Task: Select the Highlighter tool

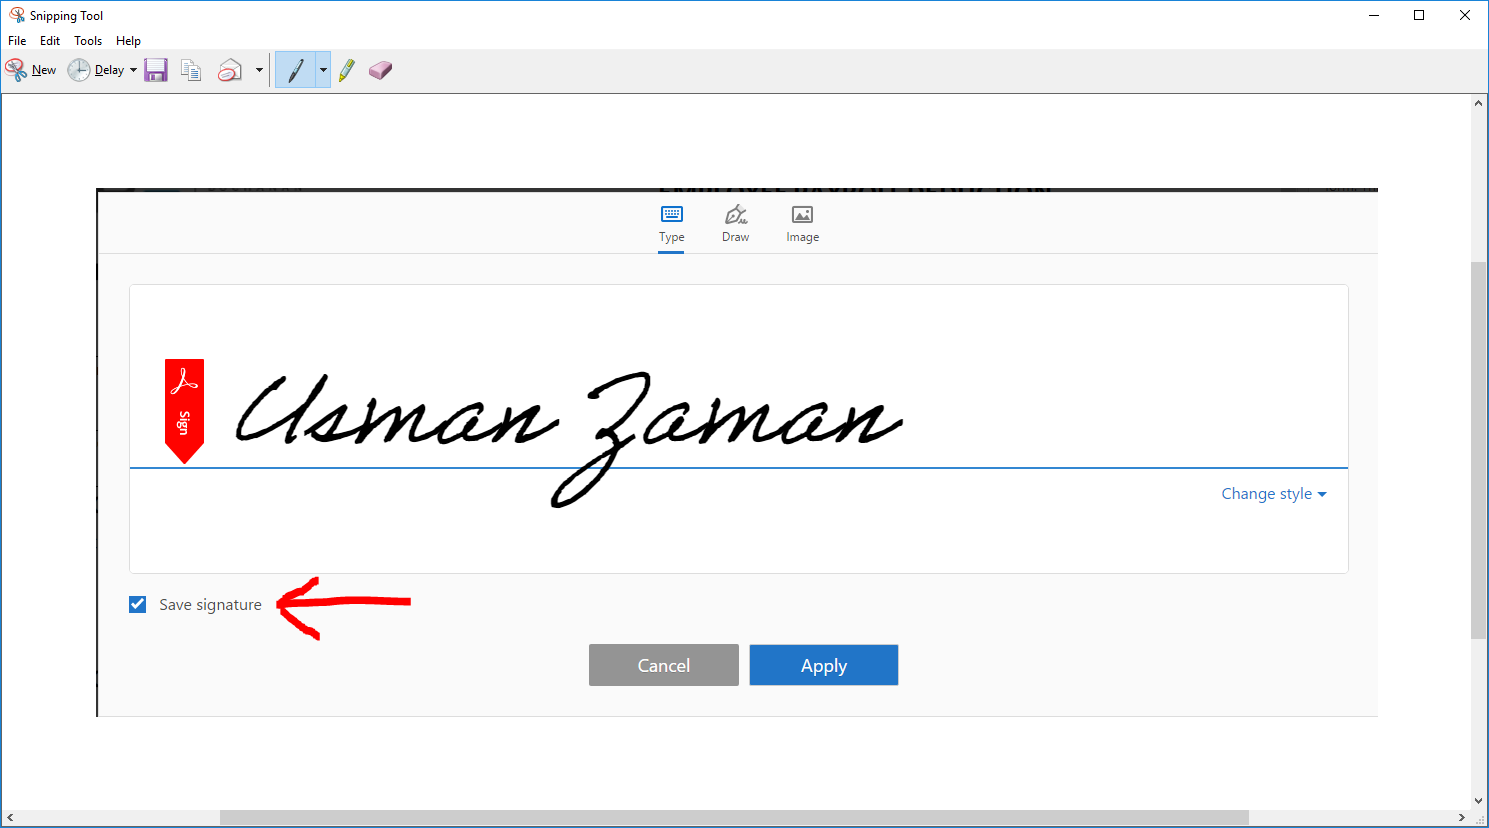Action: pyautogui.click(x=346, y=69)
